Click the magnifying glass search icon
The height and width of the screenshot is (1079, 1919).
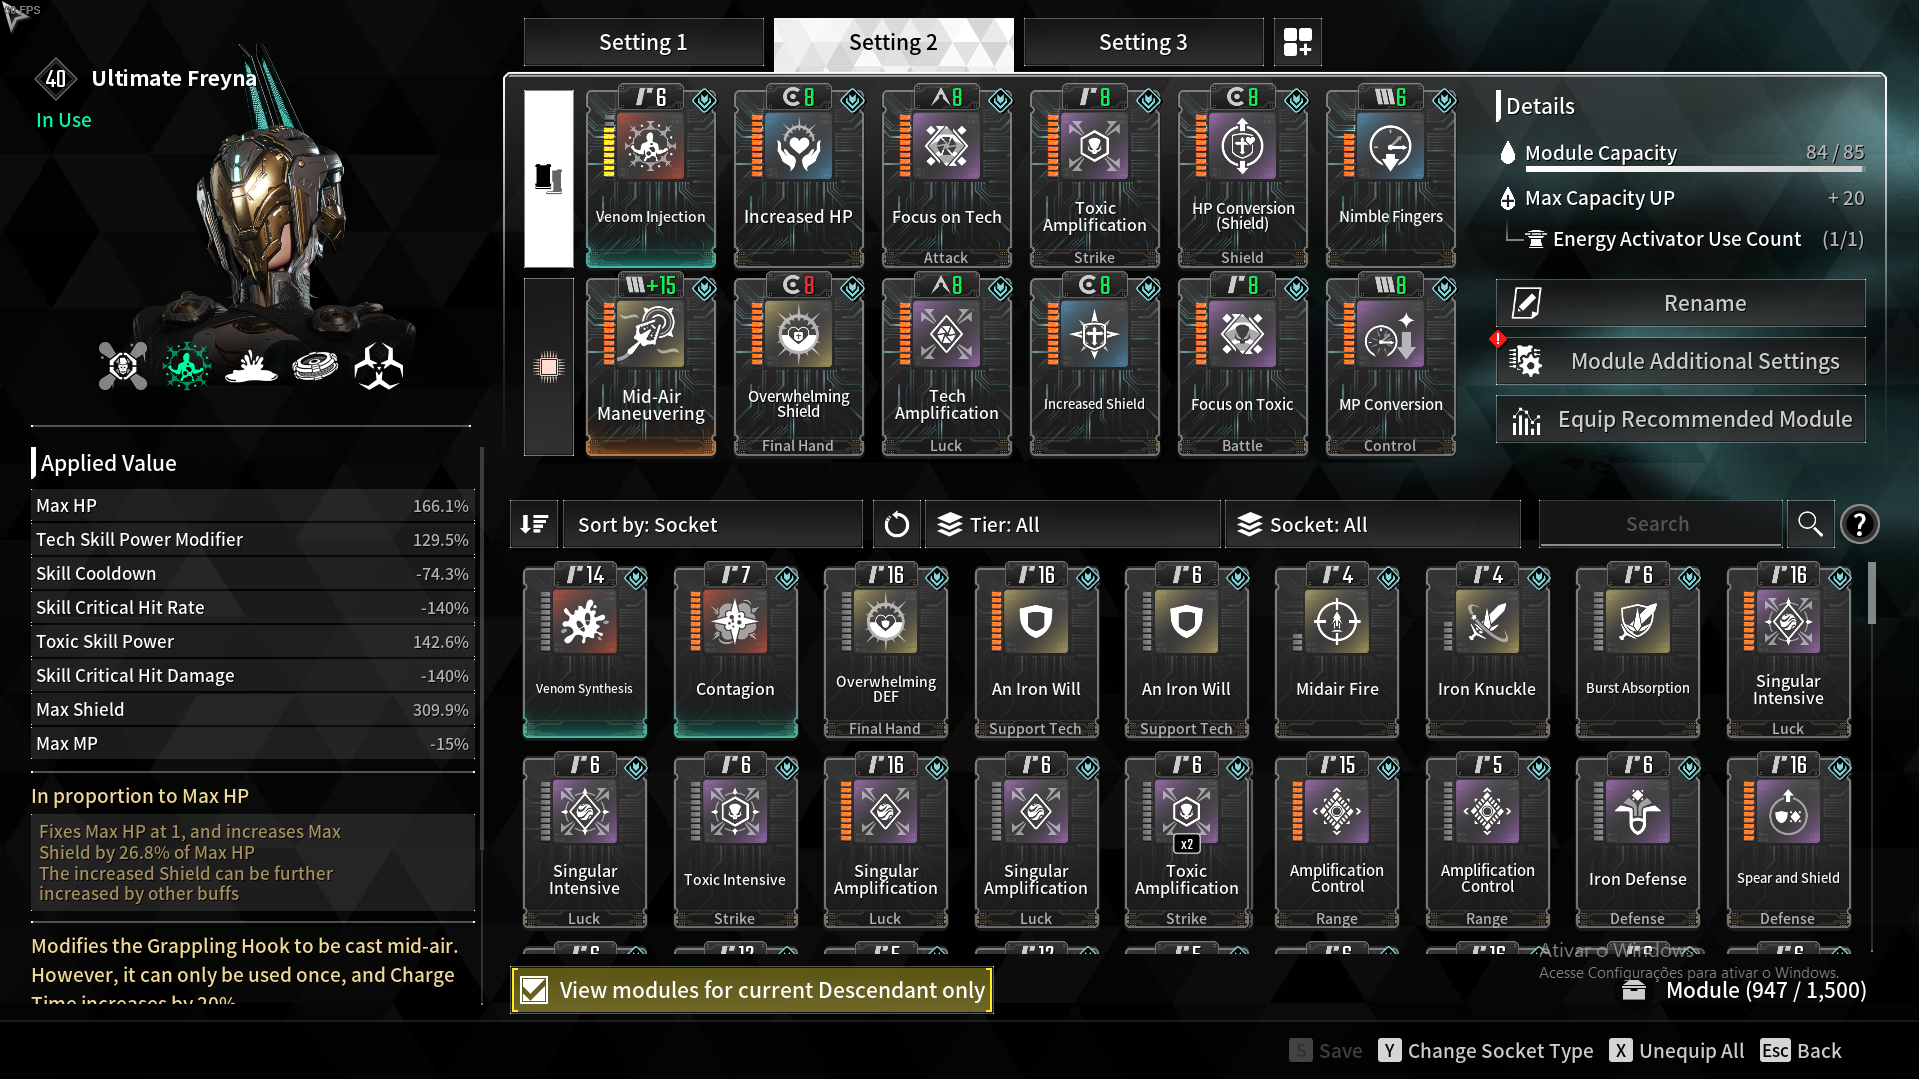pos(1810,524)
